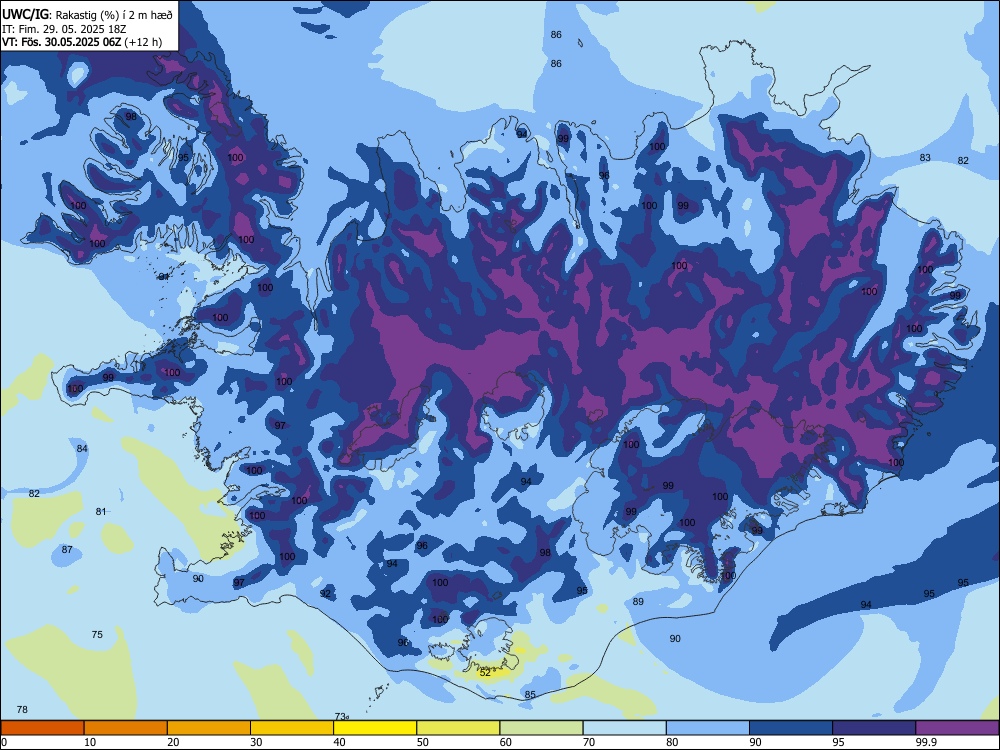Select the '73' value at the bottom coast
The image size is (1000, 750).
coord(340,716)
